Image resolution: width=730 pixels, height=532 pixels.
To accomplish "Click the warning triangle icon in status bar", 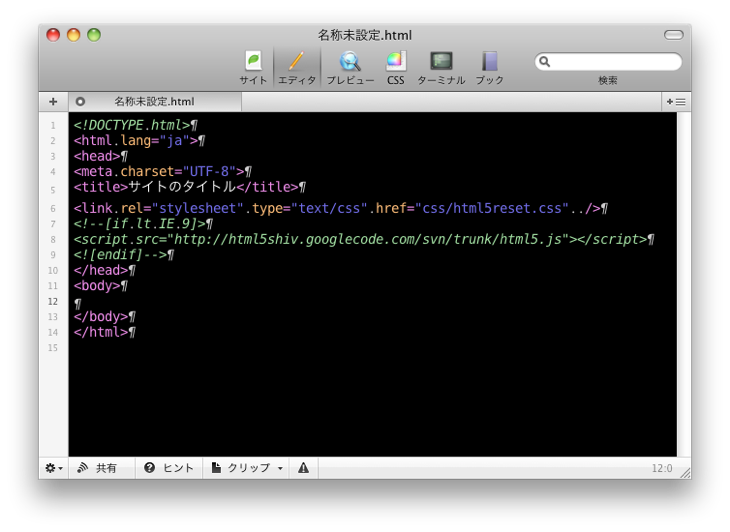I will [303, 468].
